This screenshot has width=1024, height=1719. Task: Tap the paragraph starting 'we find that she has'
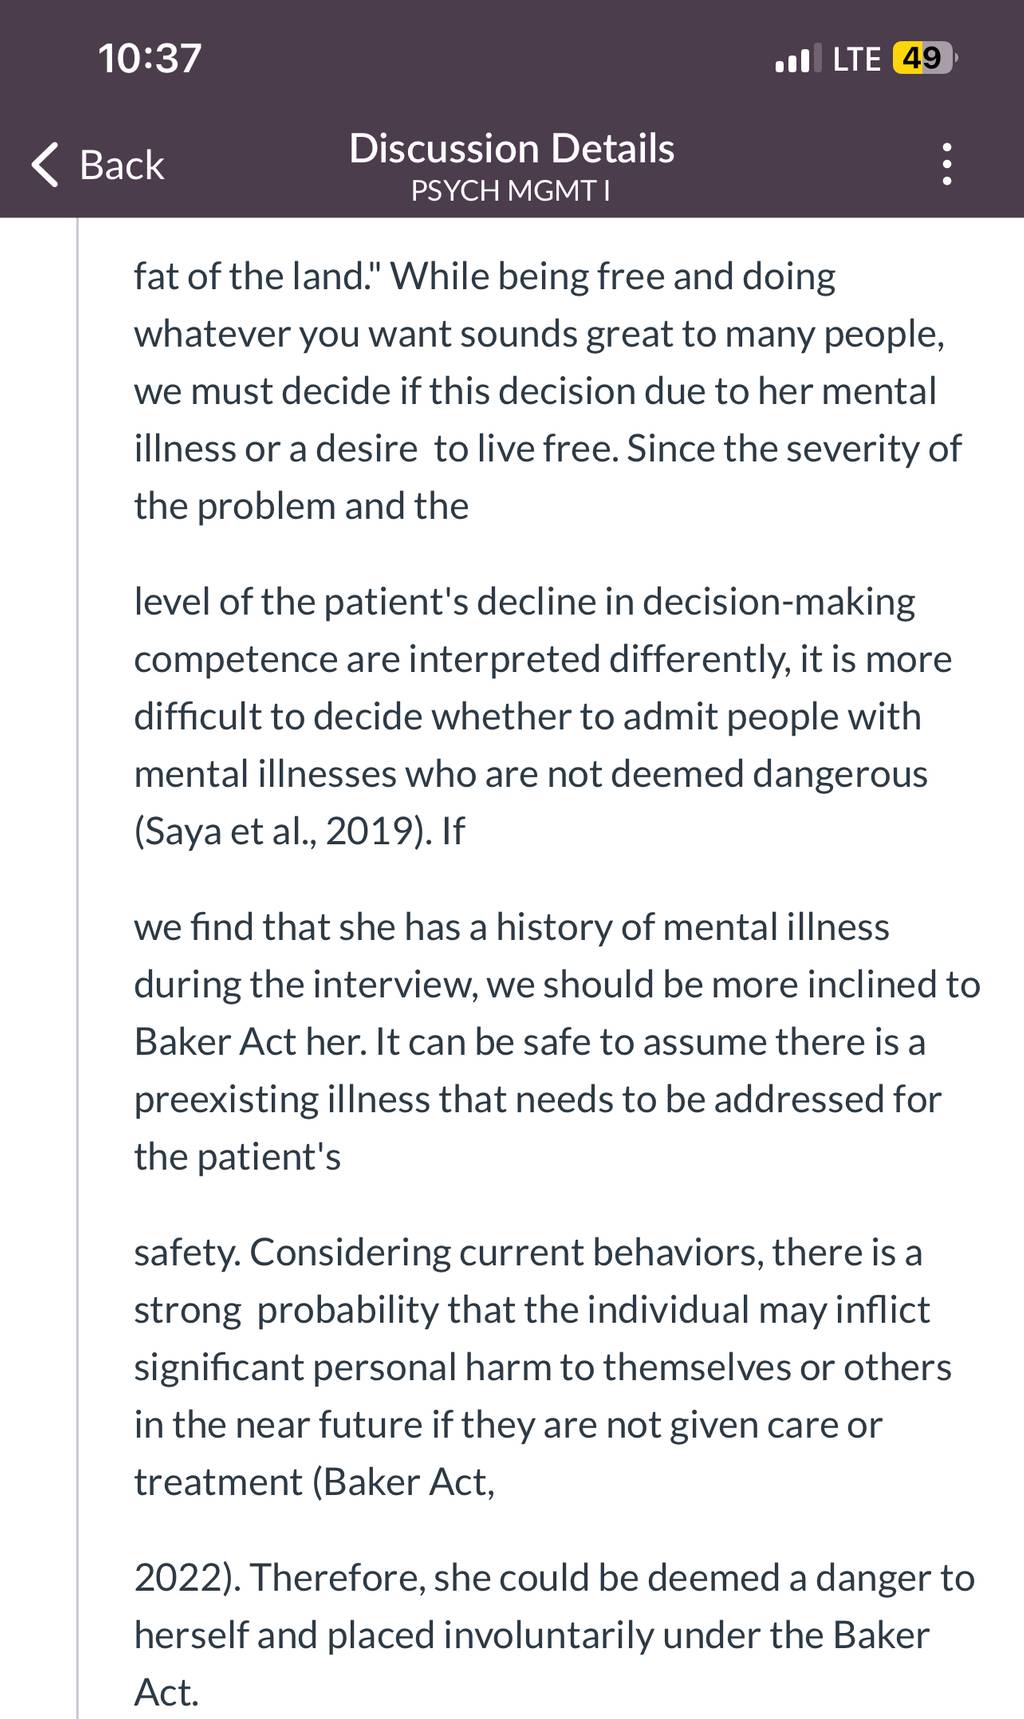tap(557, 1041)
